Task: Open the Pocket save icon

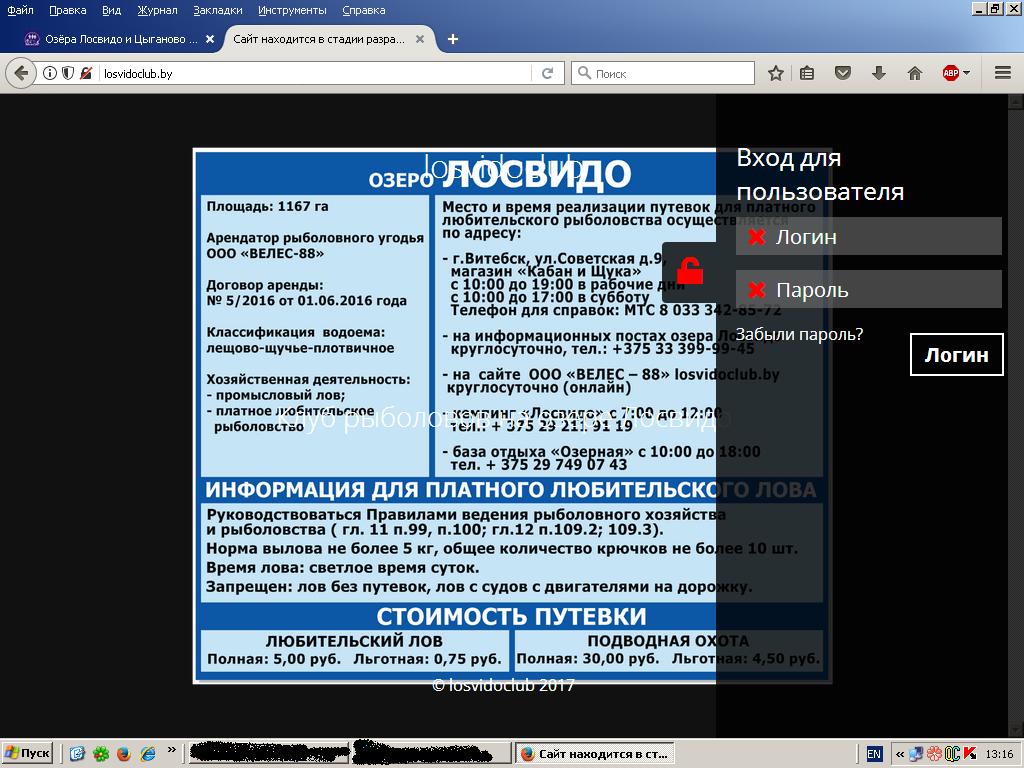Action: (843, 73)
